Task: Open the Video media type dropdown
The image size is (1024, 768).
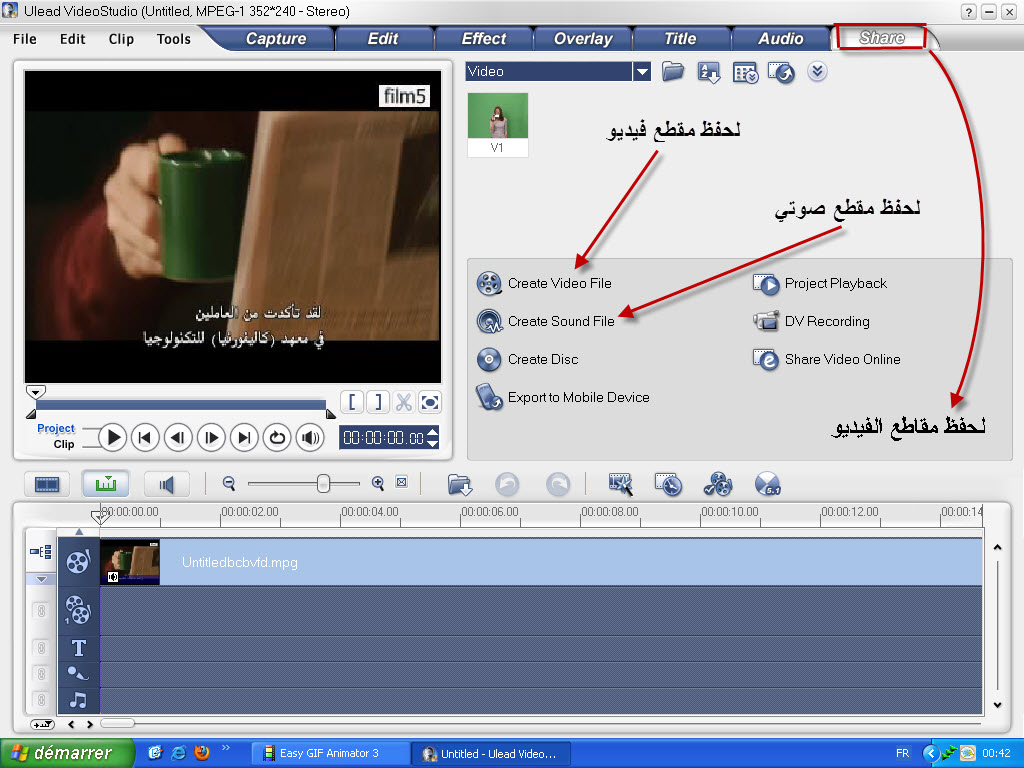Action: [640, 71]
